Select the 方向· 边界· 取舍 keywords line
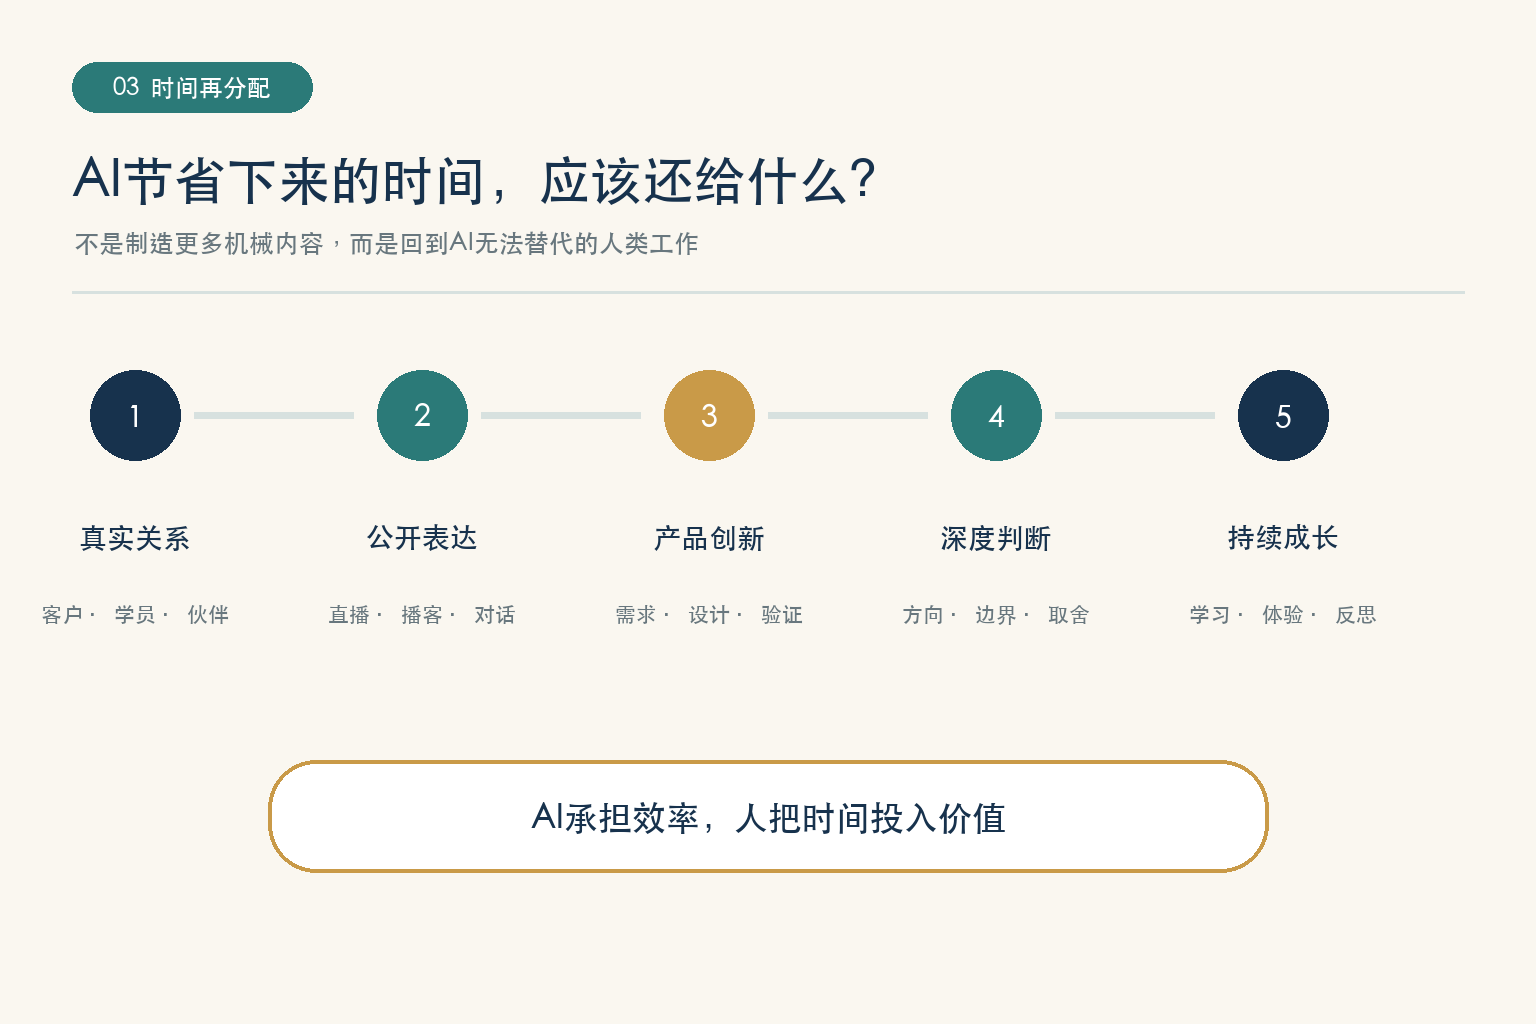The height and width of the screenshot is (1024, 1536). pos(996,614)
